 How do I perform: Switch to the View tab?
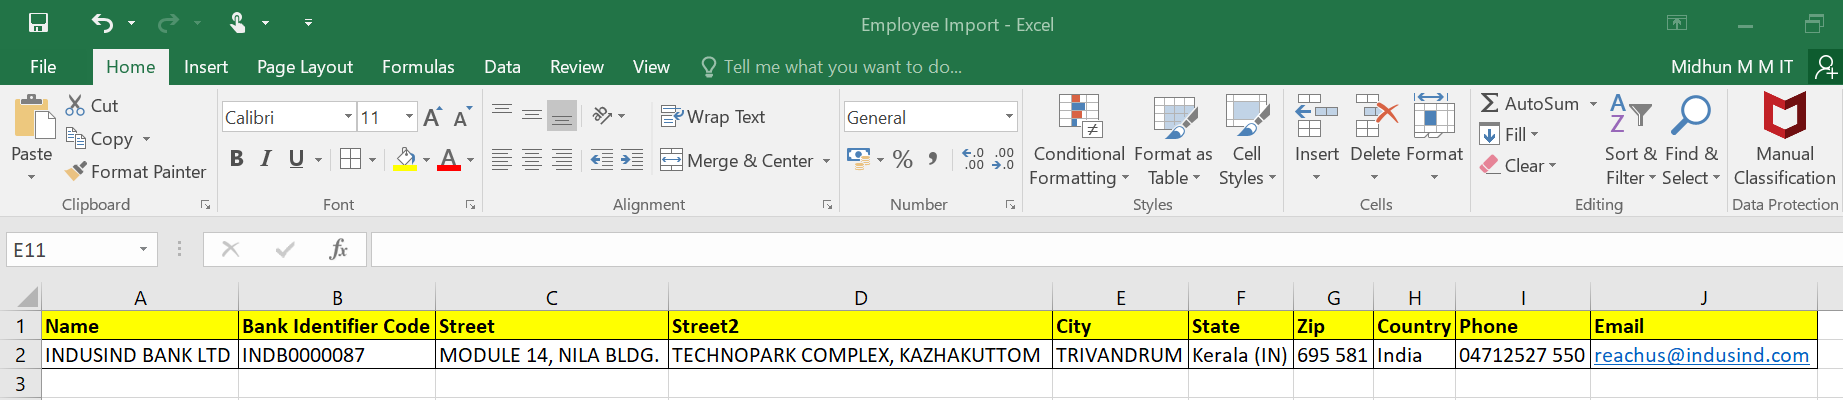click(651, 67)
